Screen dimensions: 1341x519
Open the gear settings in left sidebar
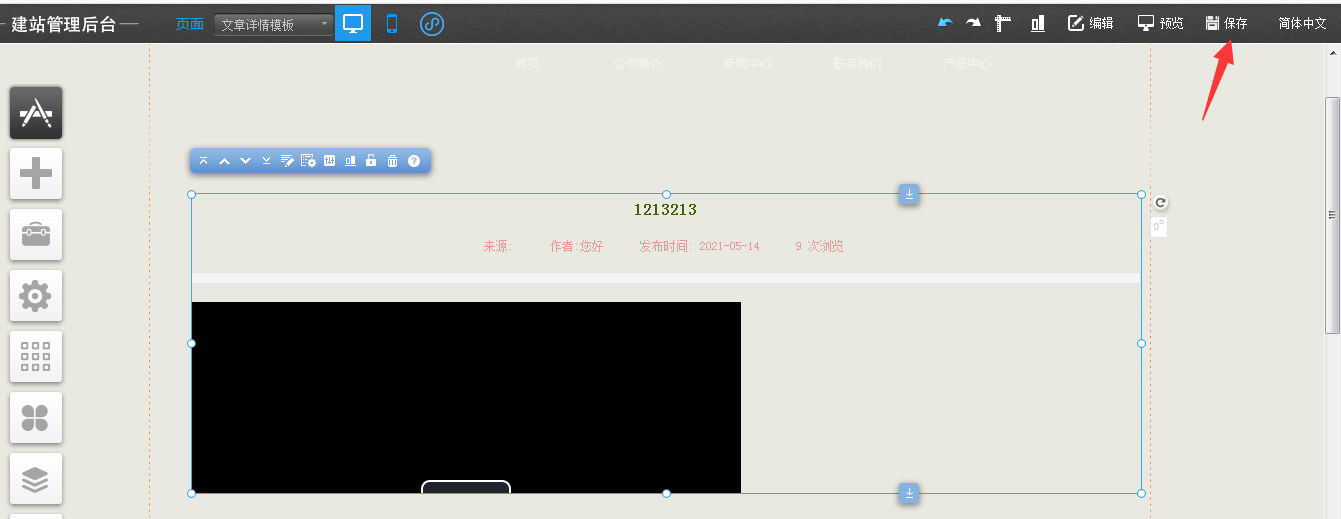pyautogui.click(x=36, y=296)
